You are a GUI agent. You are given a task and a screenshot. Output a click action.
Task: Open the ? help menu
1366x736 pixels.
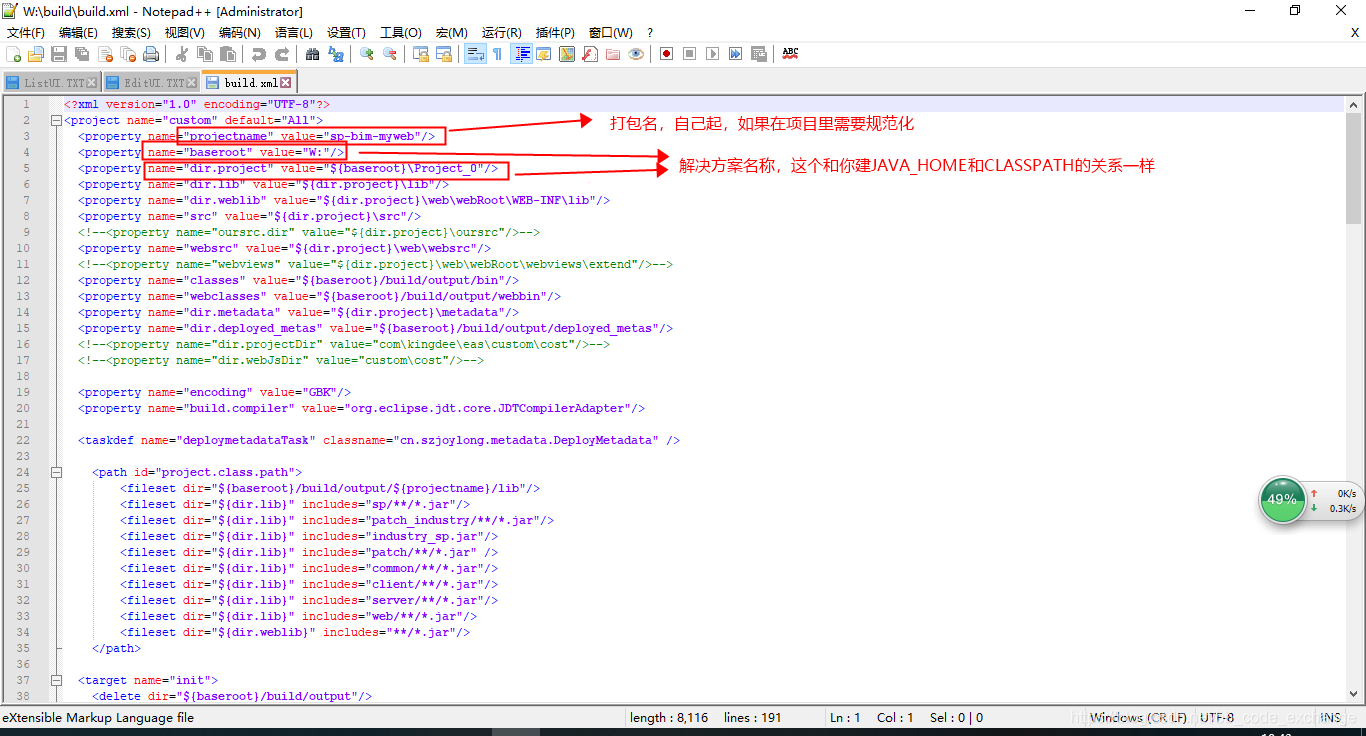click(x=650, y=33)
